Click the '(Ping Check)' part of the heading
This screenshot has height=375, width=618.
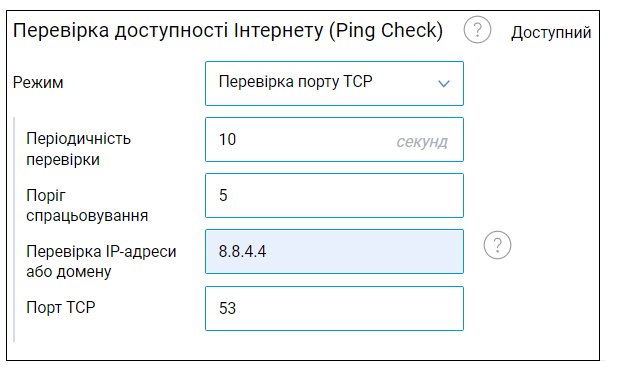click(386, 31)
